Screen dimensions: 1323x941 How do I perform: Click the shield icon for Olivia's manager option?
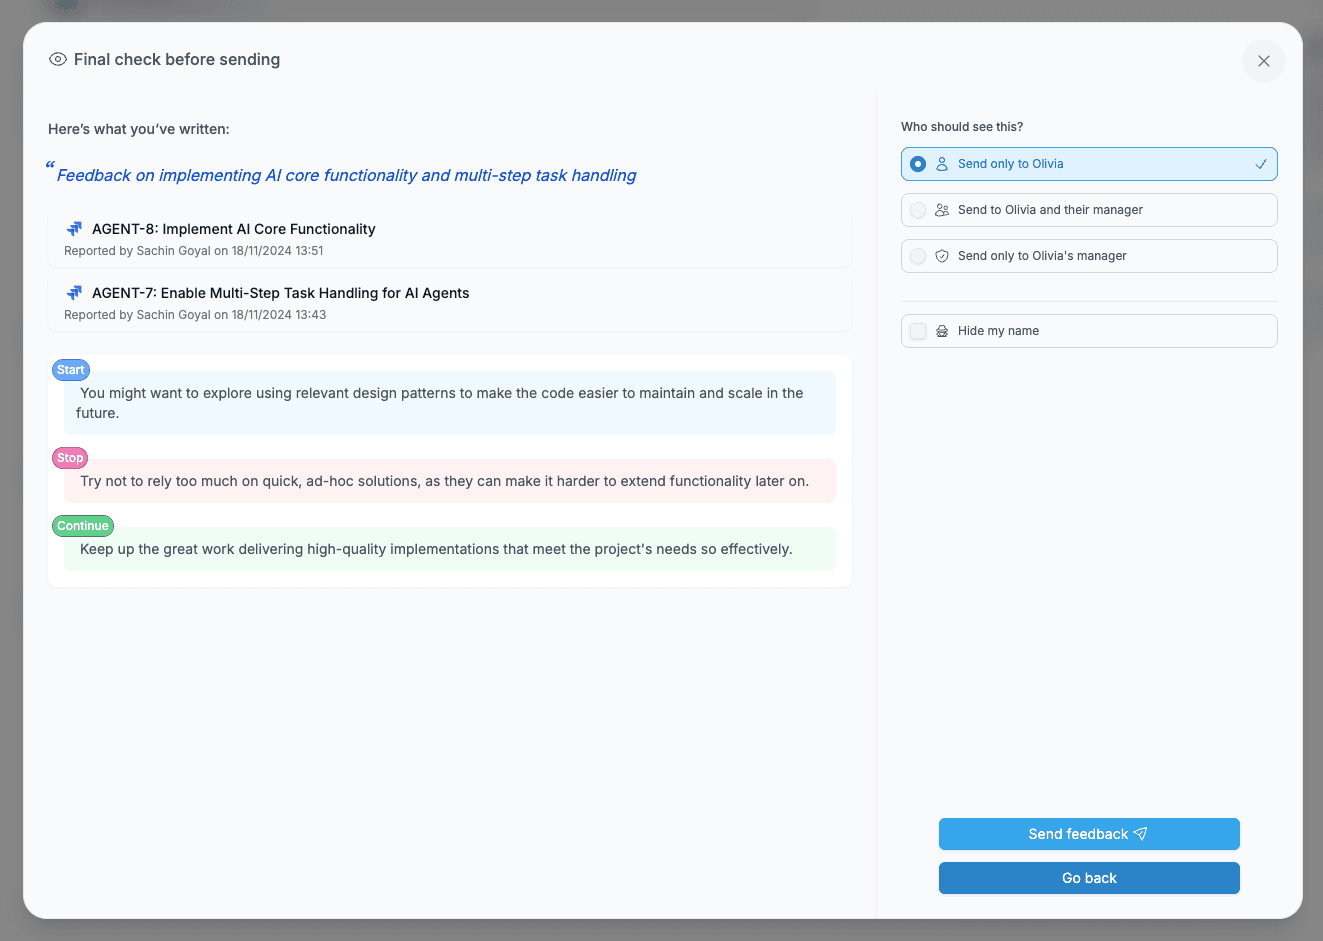(x=942, y=256)
